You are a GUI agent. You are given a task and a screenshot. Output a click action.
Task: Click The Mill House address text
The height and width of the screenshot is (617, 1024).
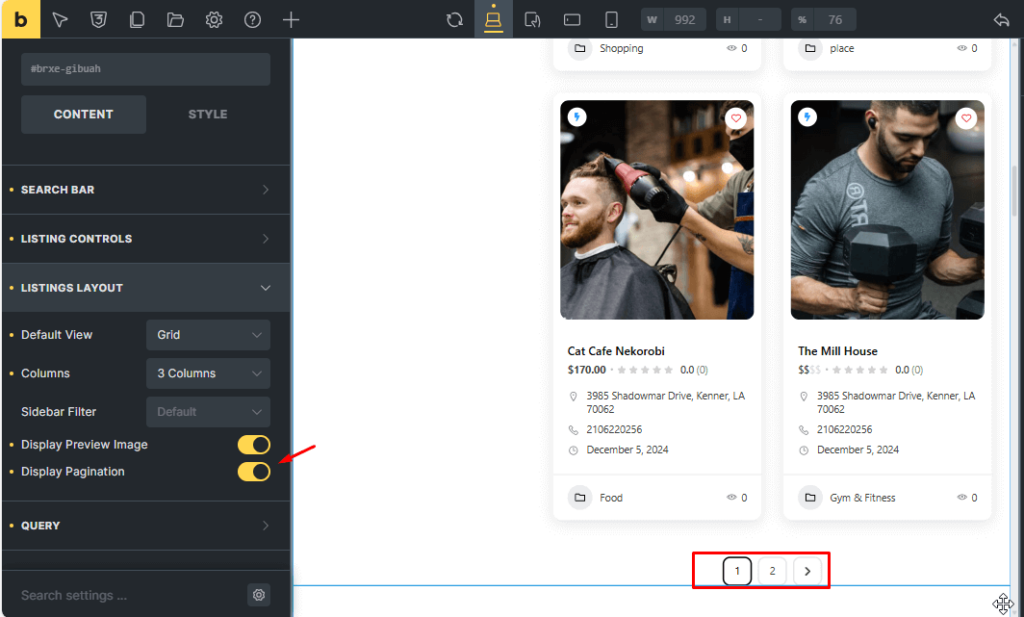point(895,402)
